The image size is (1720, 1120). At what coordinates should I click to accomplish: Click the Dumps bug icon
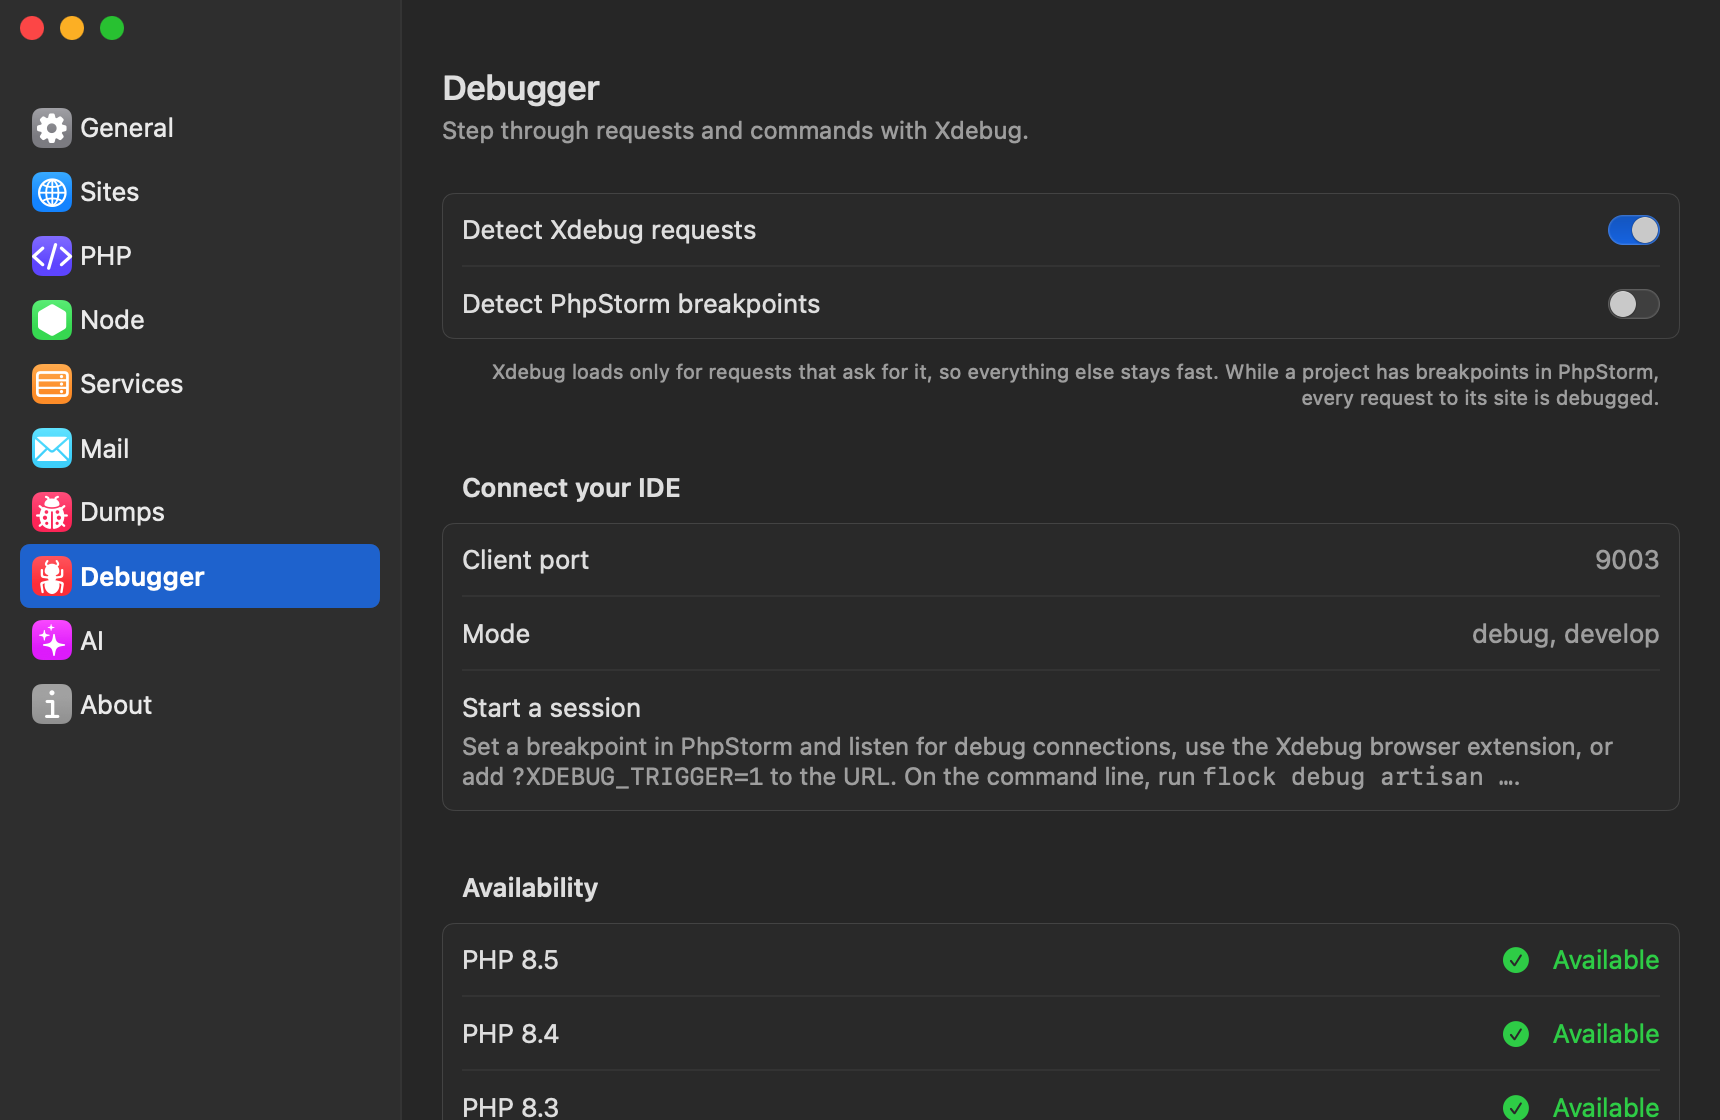click(x=52, y=512)
